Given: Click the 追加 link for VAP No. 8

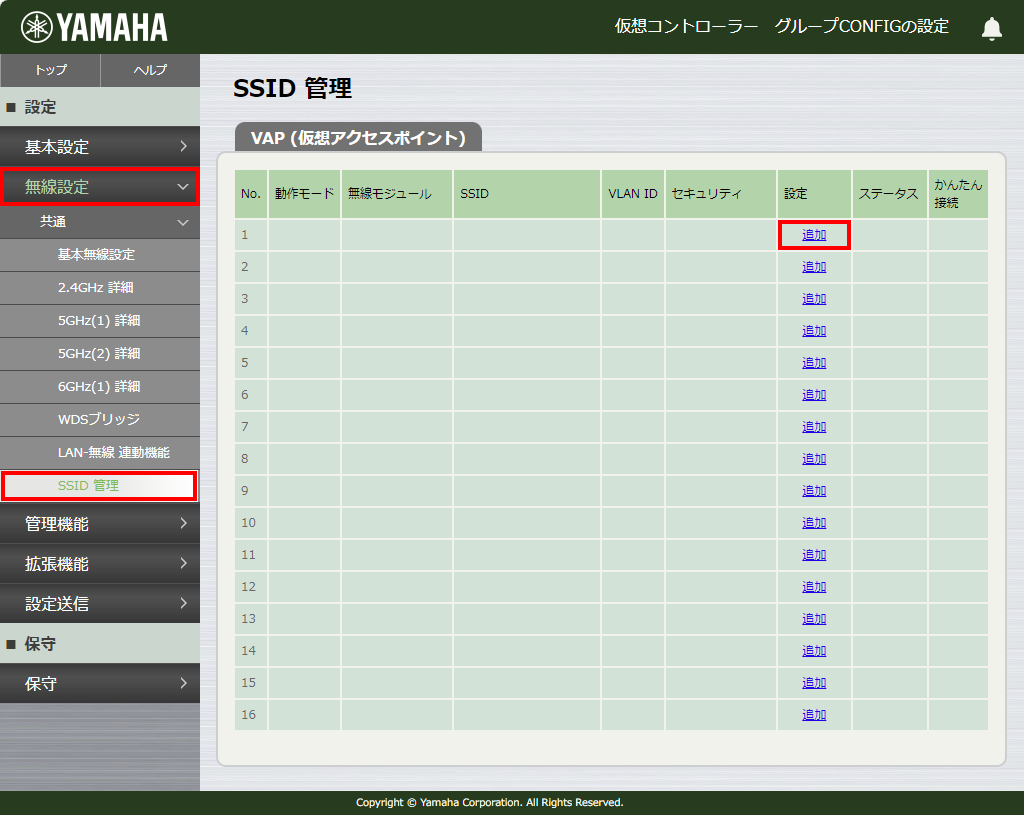Looking at the screenshot, I should click(x=814, y=459).
